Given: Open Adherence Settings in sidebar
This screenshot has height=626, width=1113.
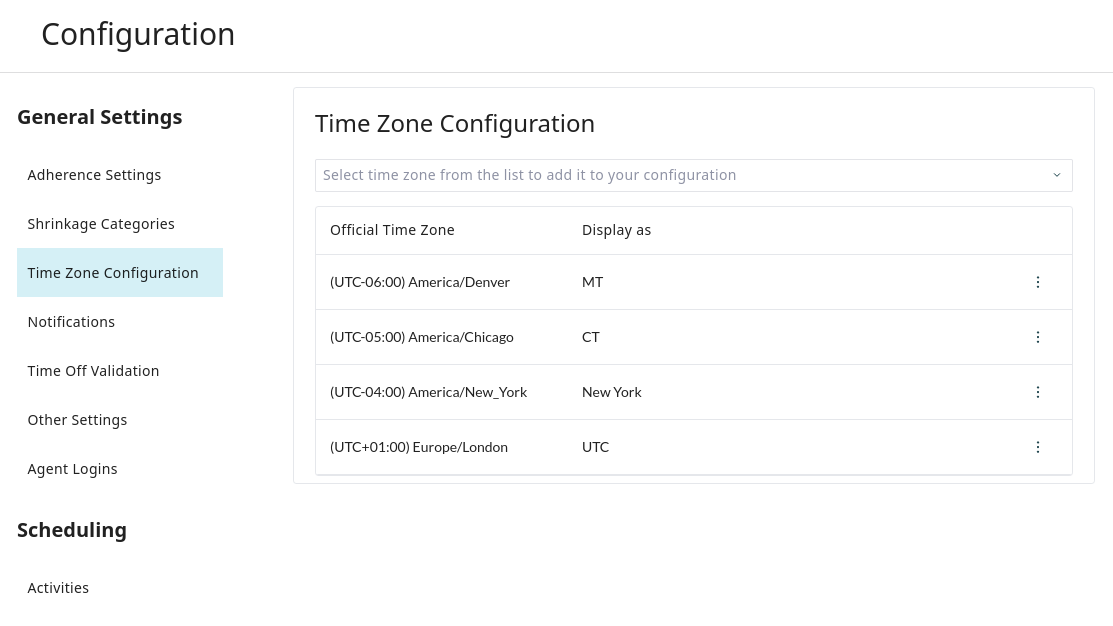Looking at the screenshot, I should point(94,175).
